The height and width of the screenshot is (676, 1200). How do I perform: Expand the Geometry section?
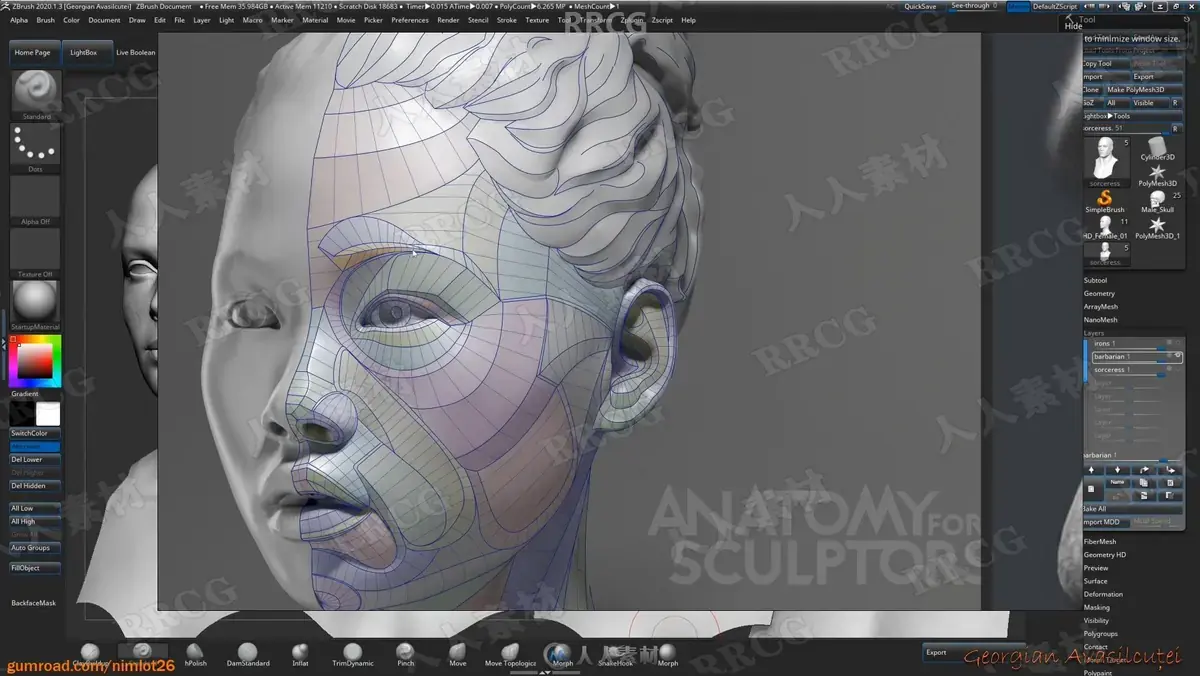1099,293
